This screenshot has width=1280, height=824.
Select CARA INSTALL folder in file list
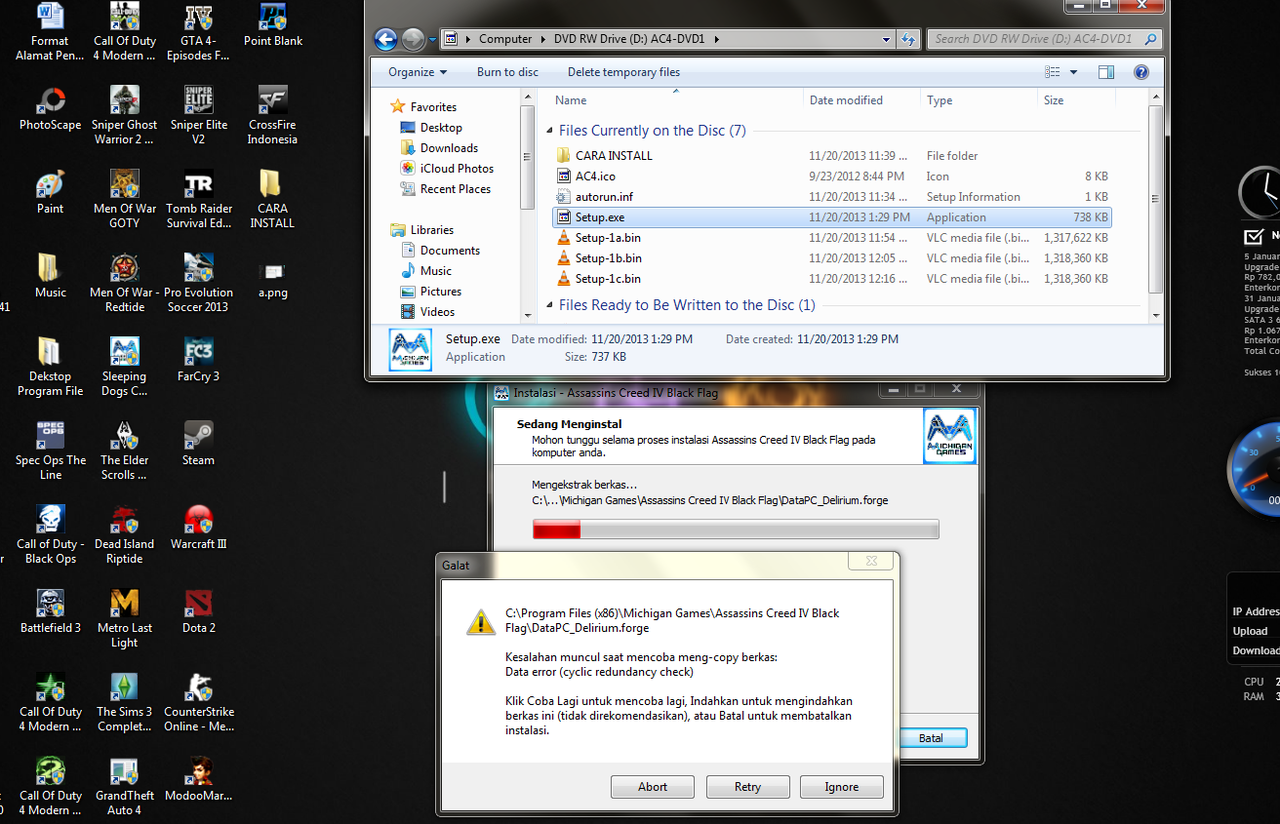pos(831,156)
